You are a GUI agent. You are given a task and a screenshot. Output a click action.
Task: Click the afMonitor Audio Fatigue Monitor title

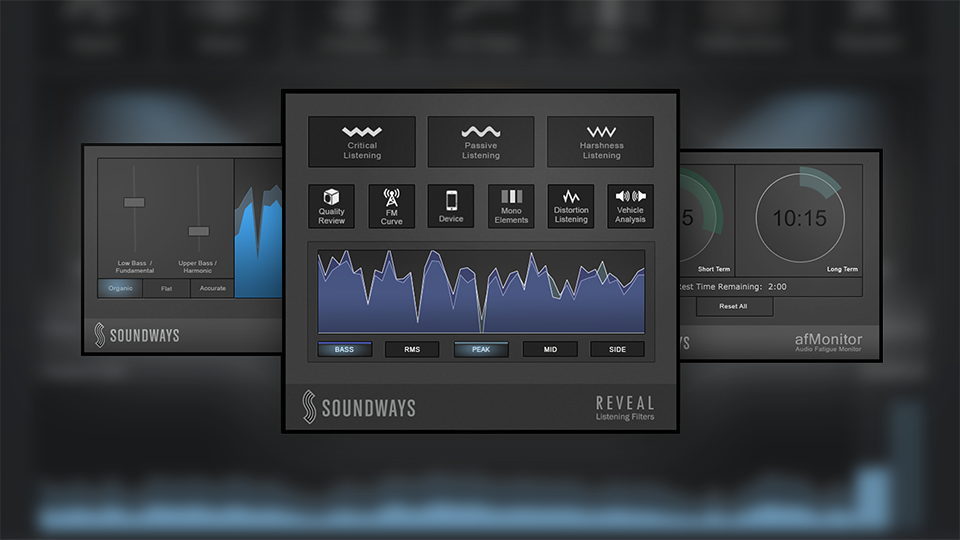pos(828,342)
